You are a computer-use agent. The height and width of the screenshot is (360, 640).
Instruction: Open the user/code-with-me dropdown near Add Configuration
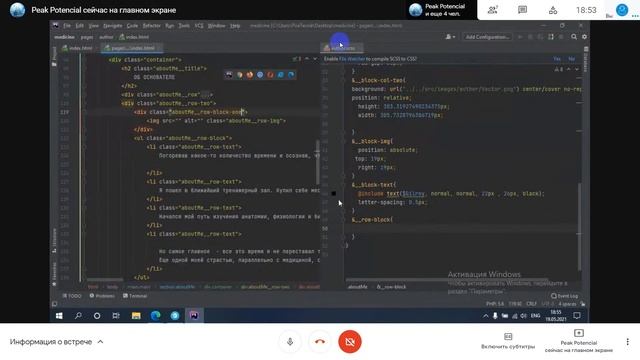pyautogui.click(x=450, y=37)
